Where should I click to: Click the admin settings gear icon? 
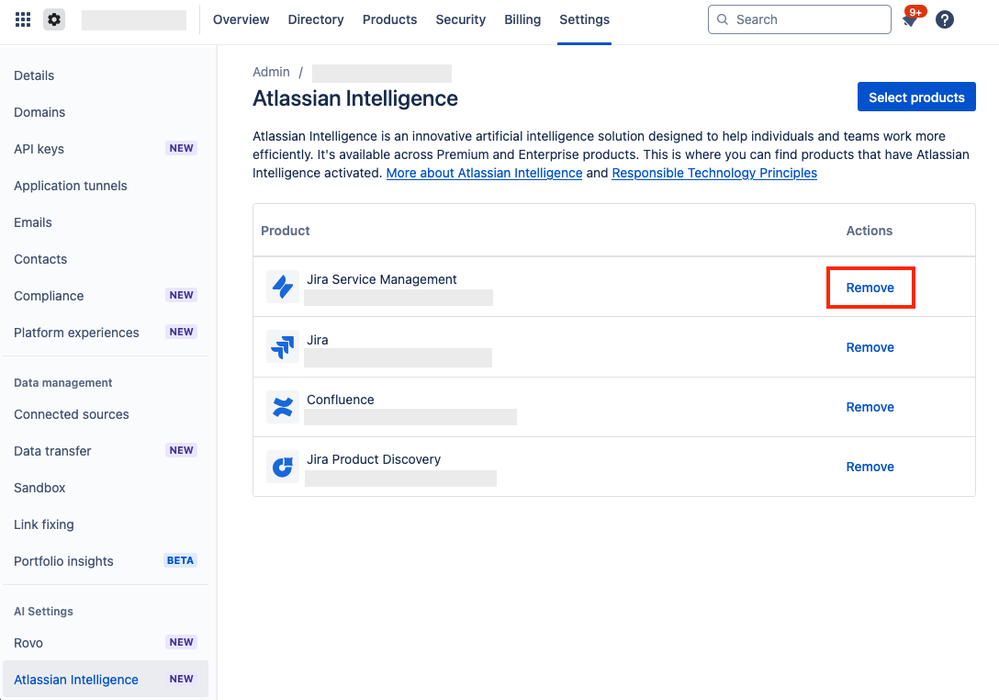pyautogui.click(x=54, y=20)
